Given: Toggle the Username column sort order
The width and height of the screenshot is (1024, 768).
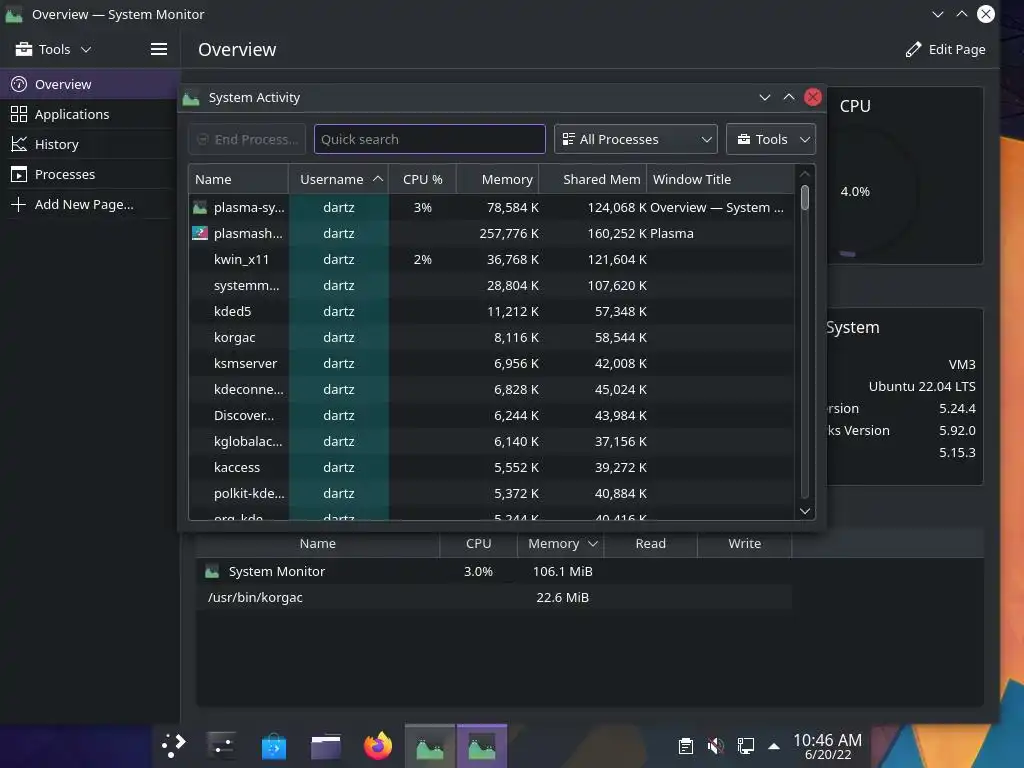Looking at the screenshot, I should tap(338, 179).
